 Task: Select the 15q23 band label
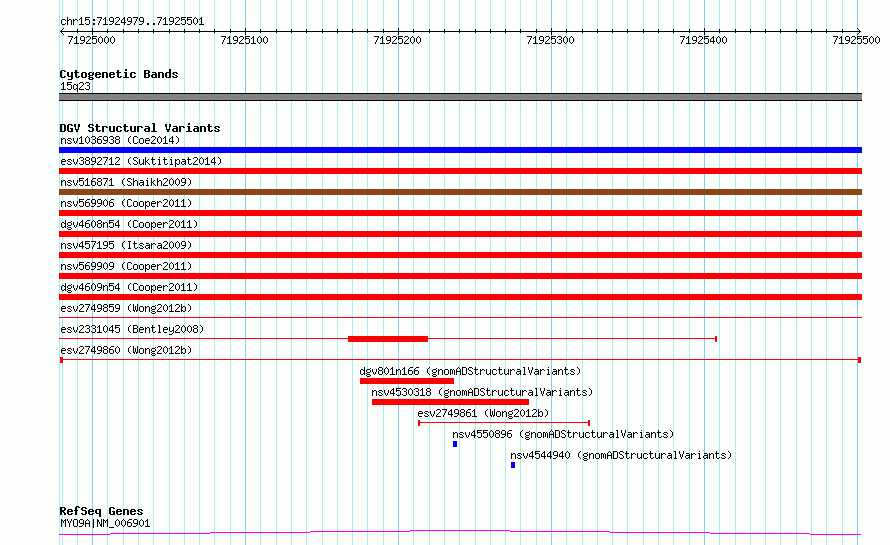(x=75, y=86)
